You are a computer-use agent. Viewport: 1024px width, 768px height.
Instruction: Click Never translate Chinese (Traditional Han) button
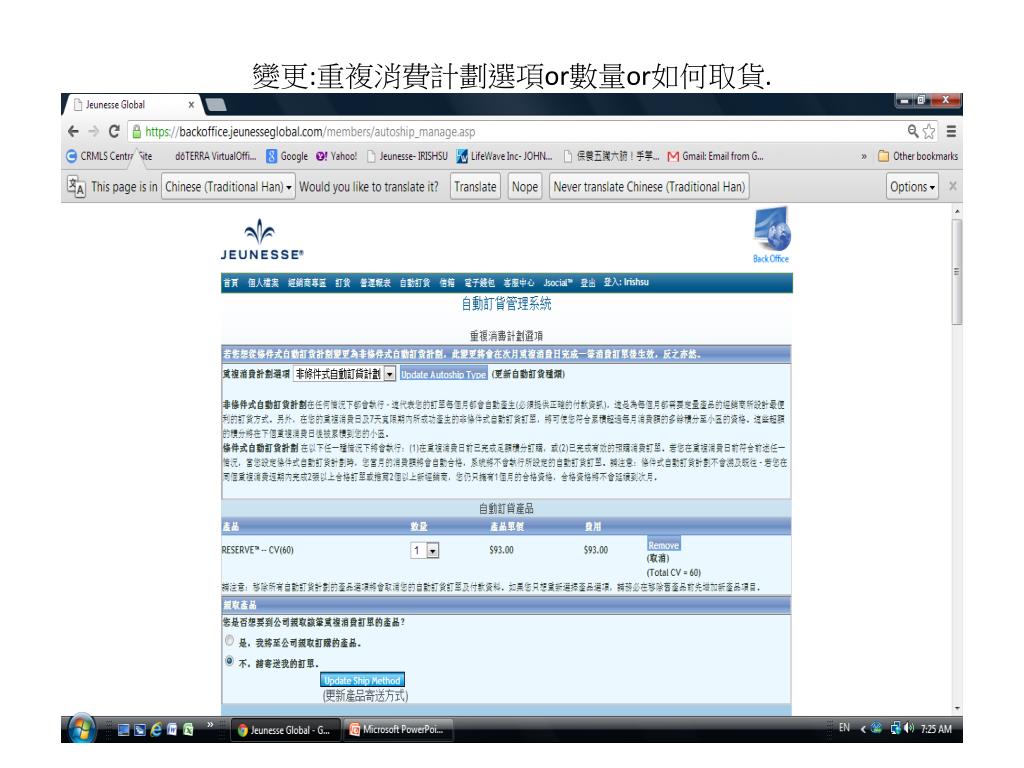click(x=649, y=187)
